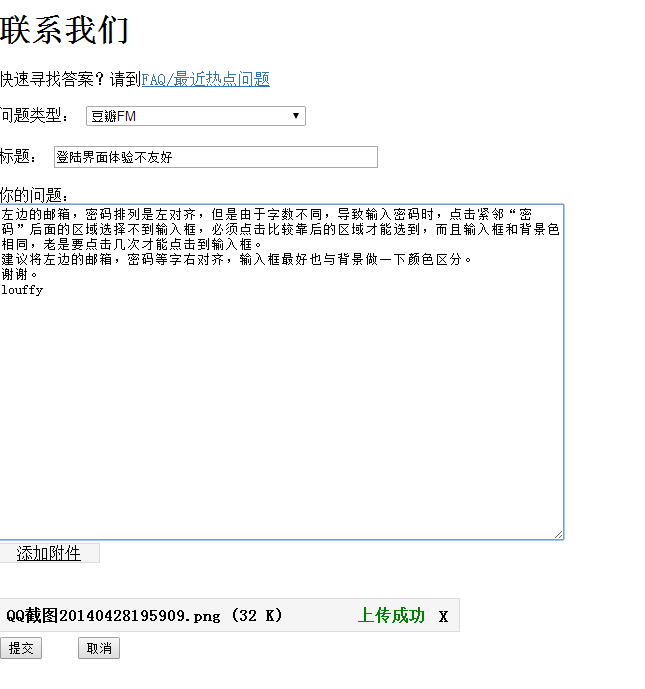The height and width of the screenshot is (689, 645).
Task: Click the 问题类型: label
Action: pos(34,116)
